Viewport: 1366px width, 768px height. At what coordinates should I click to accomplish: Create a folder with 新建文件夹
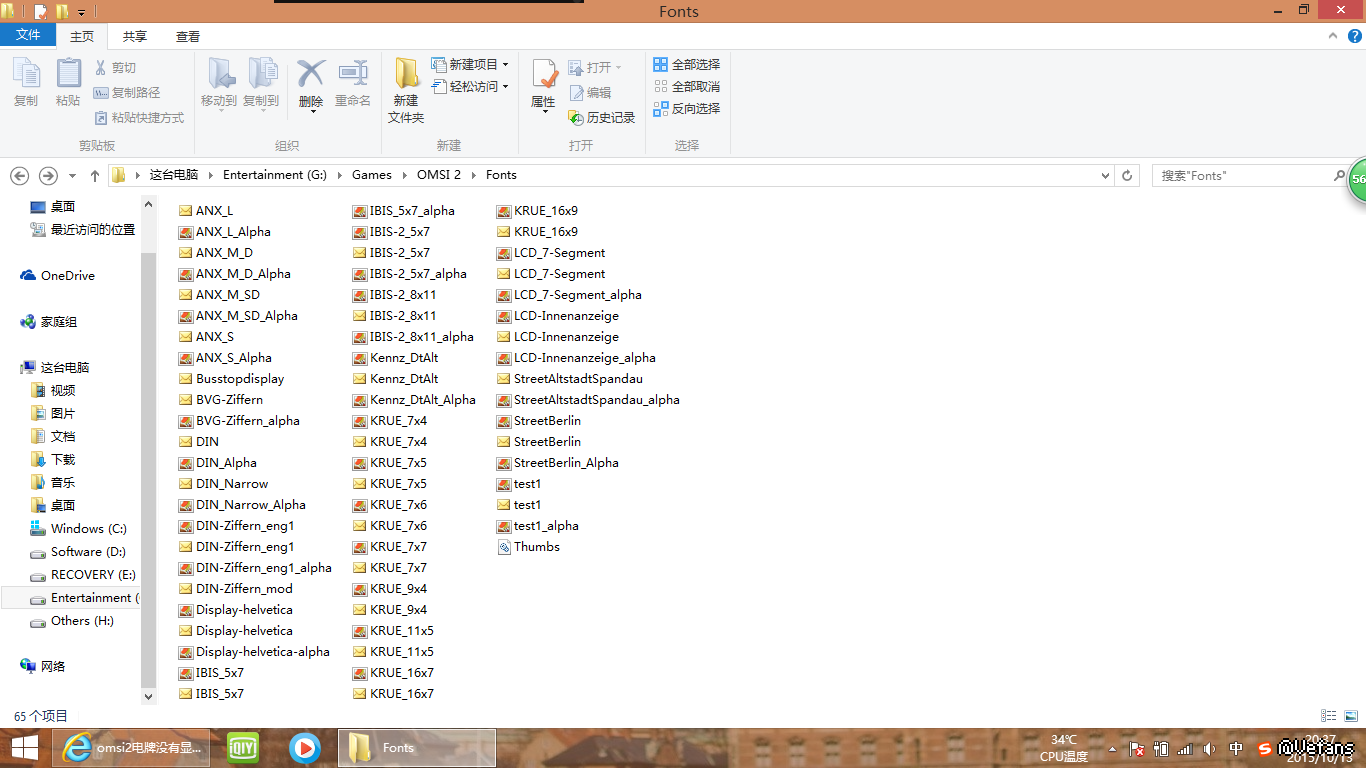[x=406, y=90]
